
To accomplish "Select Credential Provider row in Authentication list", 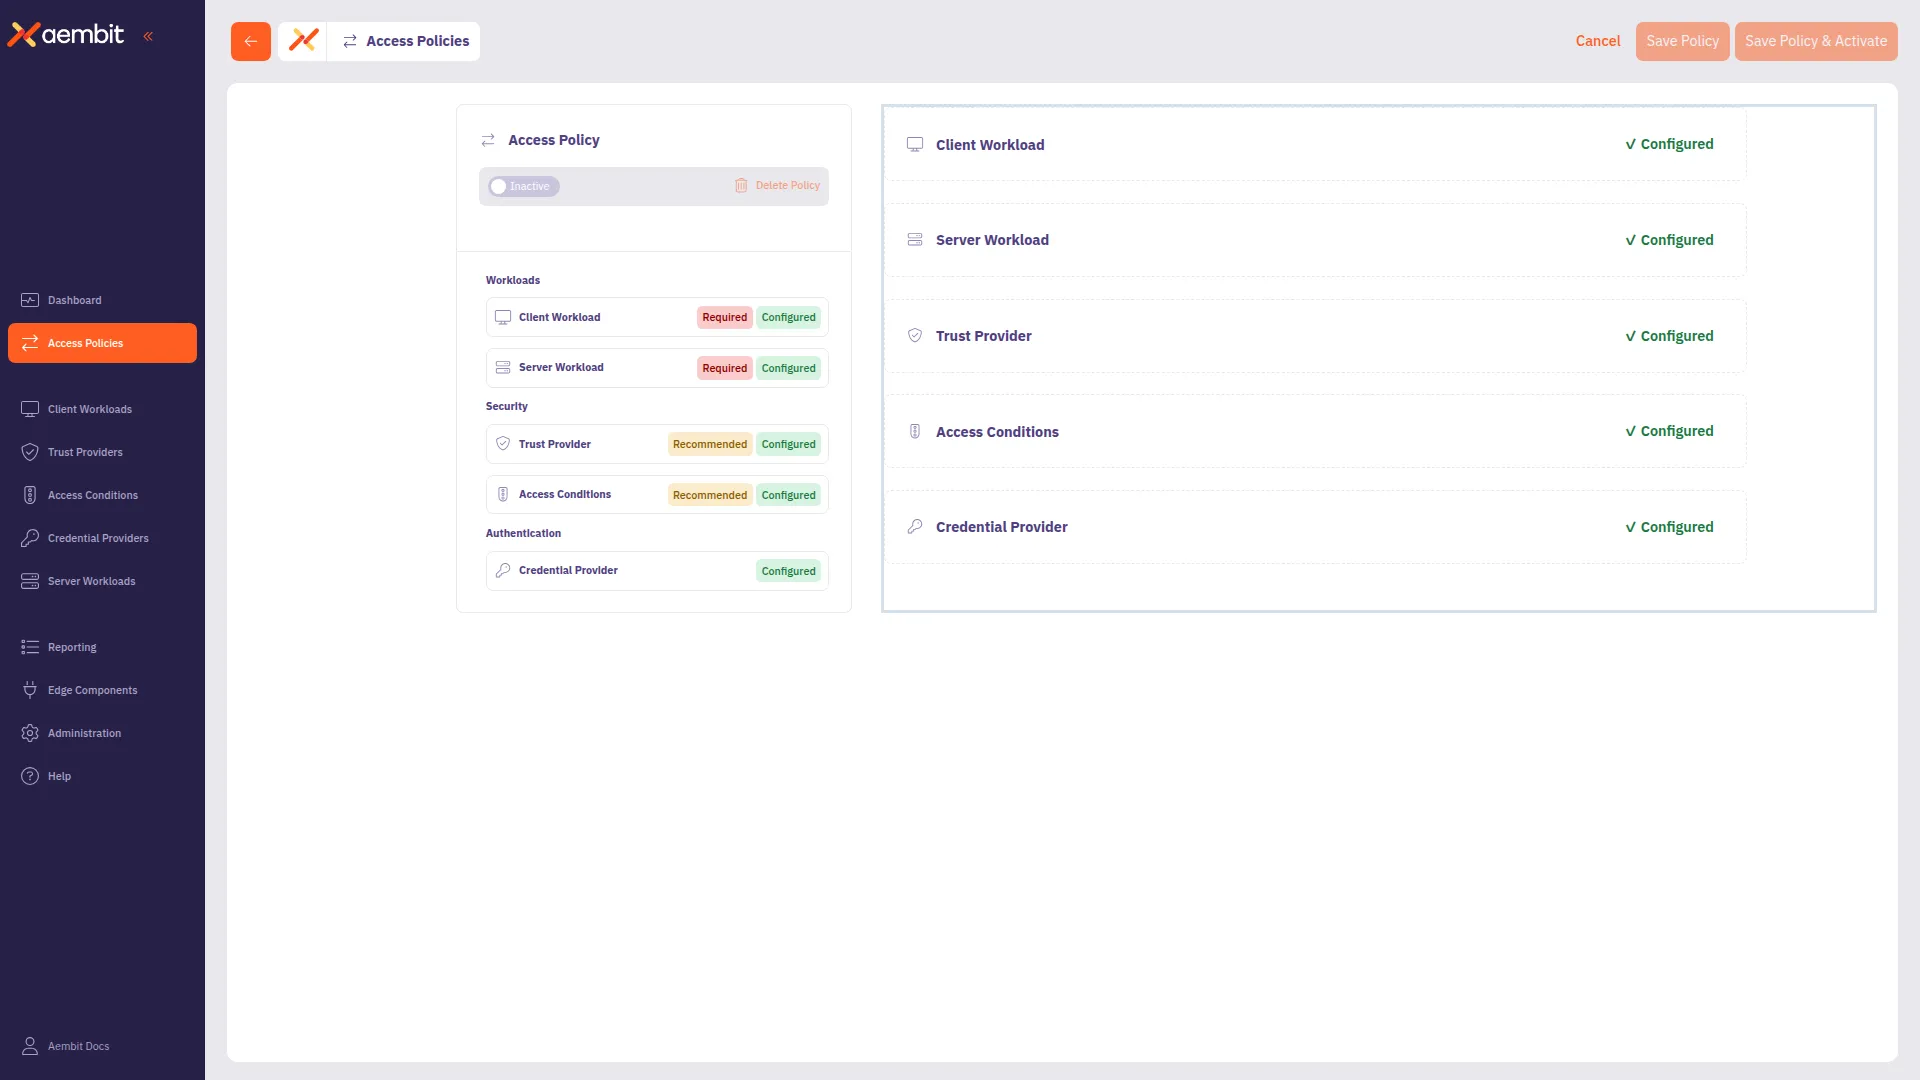I will pos(657,571).
